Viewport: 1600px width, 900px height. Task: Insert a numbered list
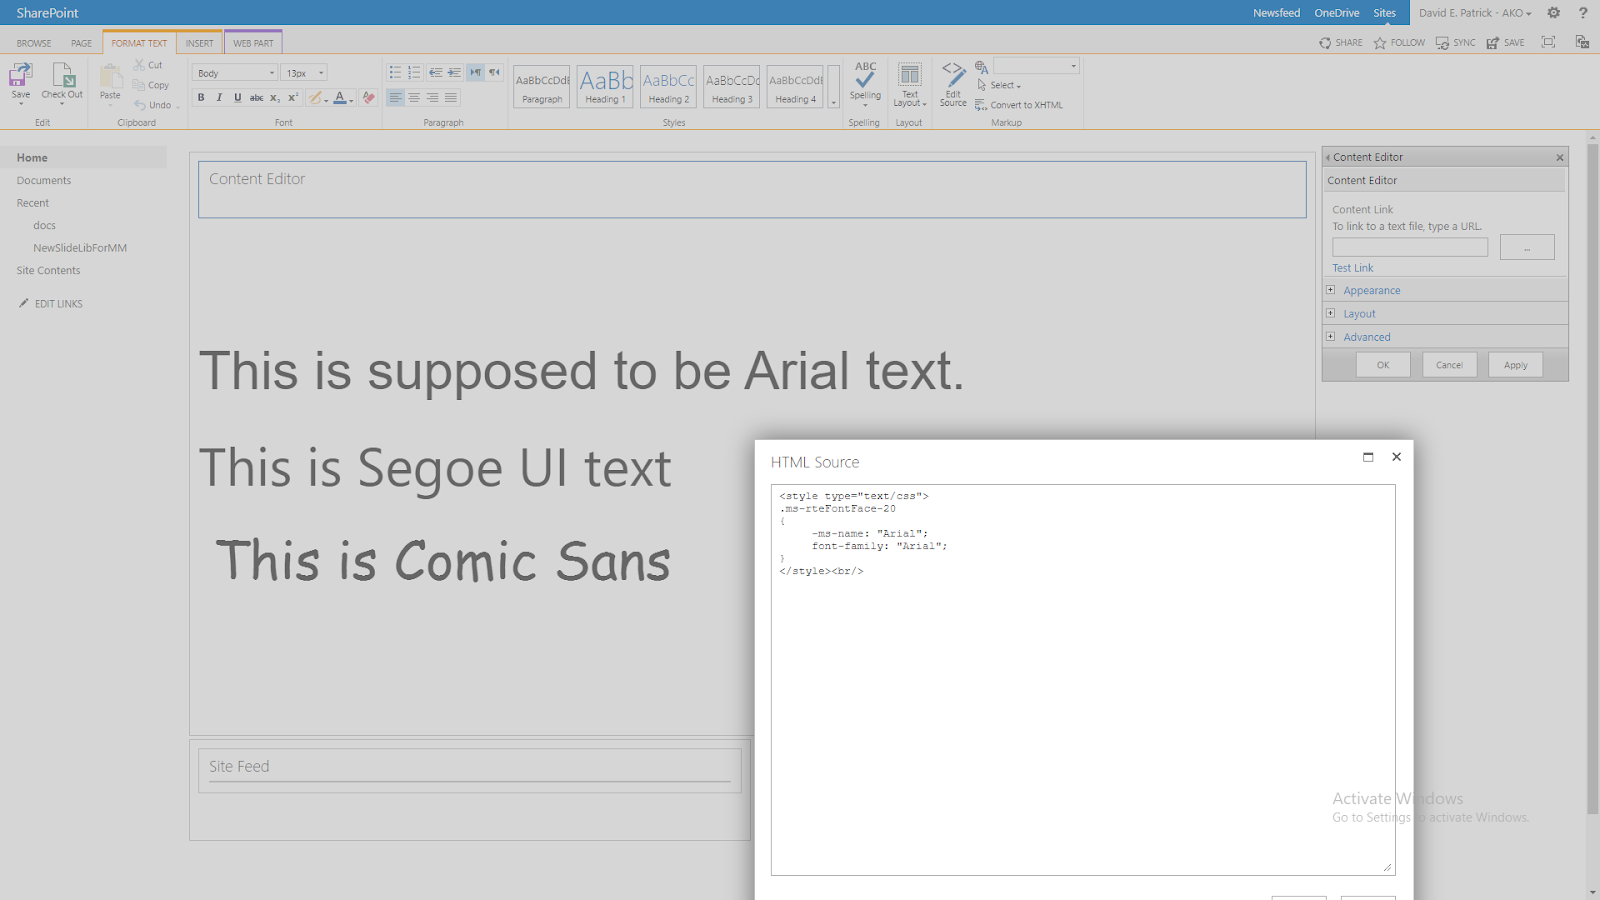coord(414,73)
